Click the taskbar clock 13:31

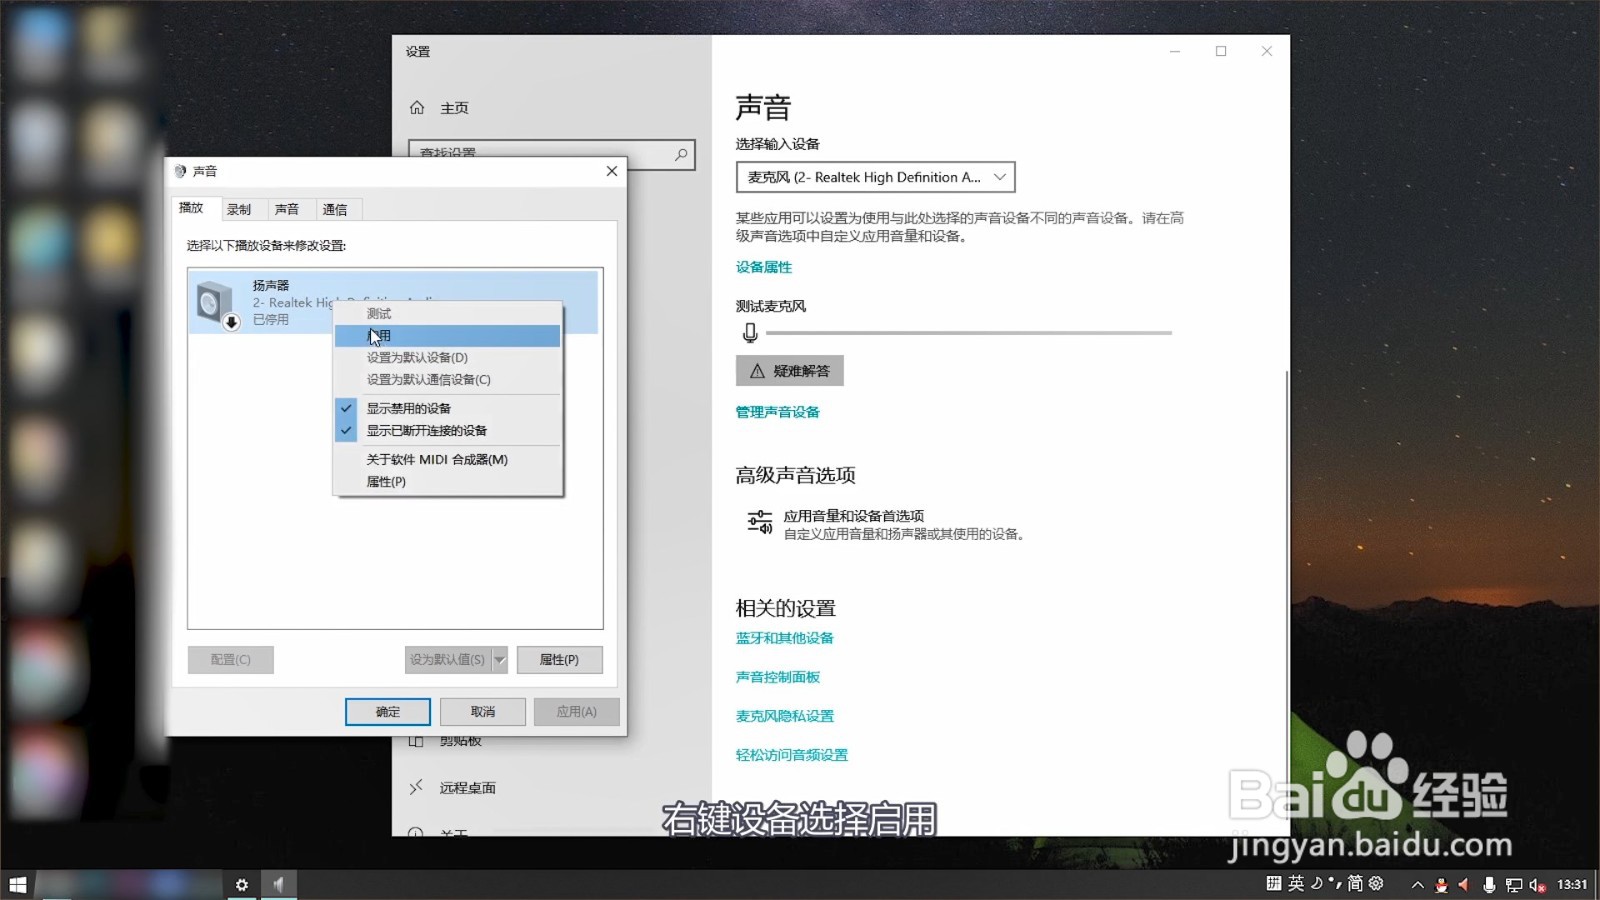click(x=1572, y=885)
